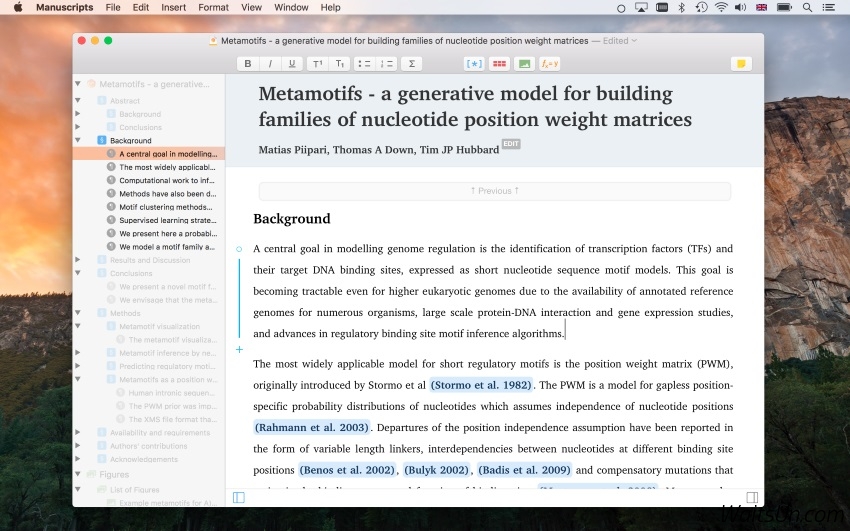
Task: Insert a bulleted list
Action: [364, 64]
